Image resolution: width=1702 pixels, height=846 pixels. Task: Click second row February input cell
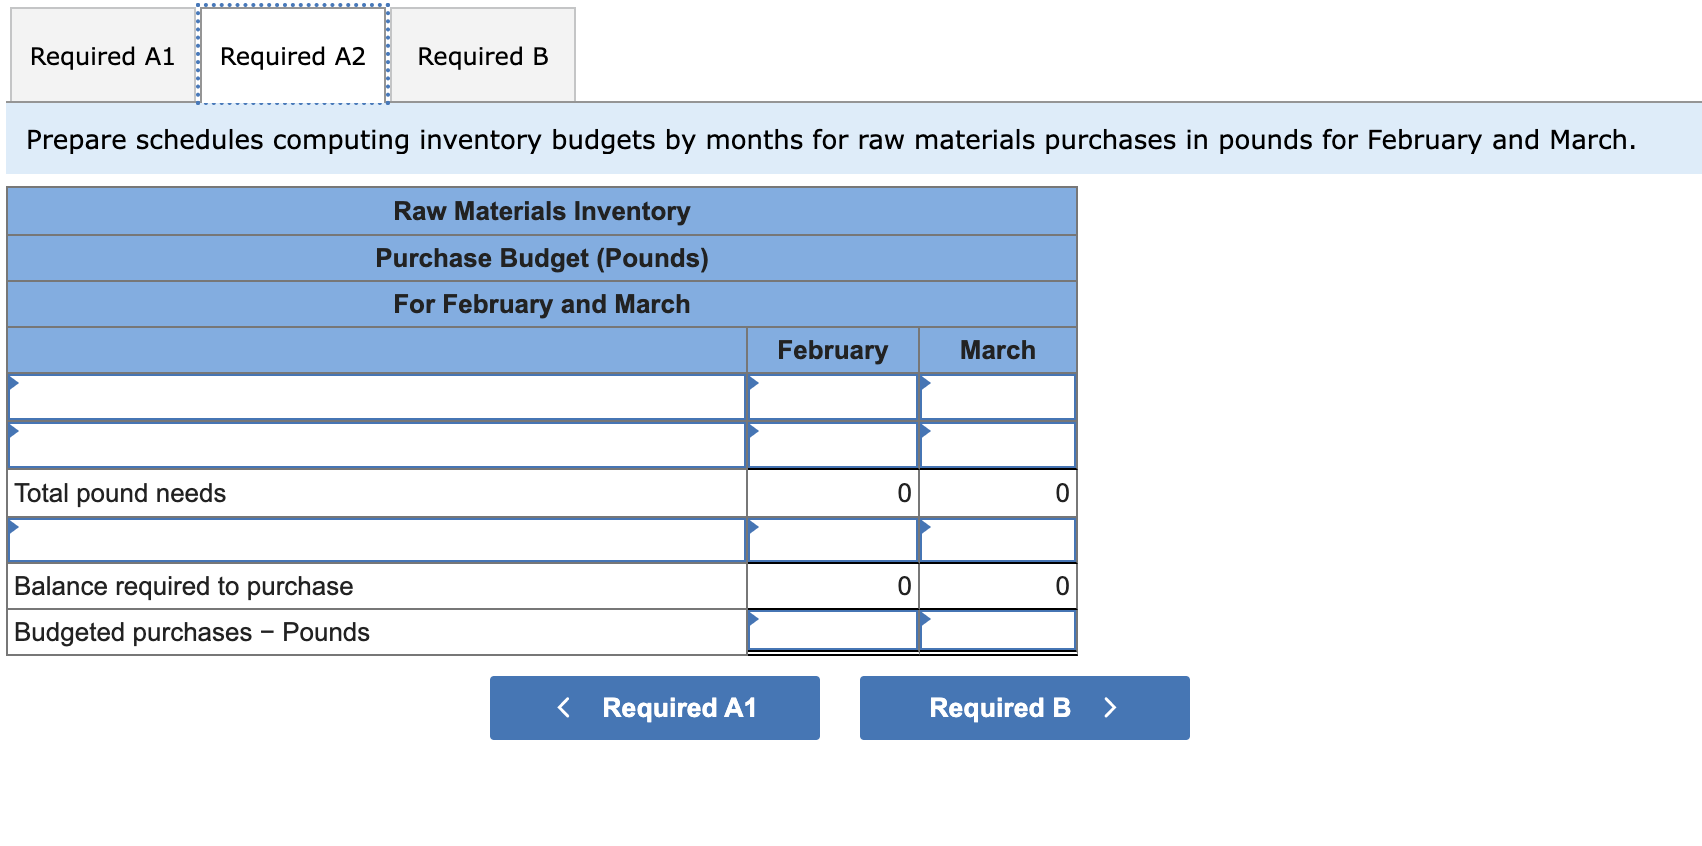click(833, 445)
